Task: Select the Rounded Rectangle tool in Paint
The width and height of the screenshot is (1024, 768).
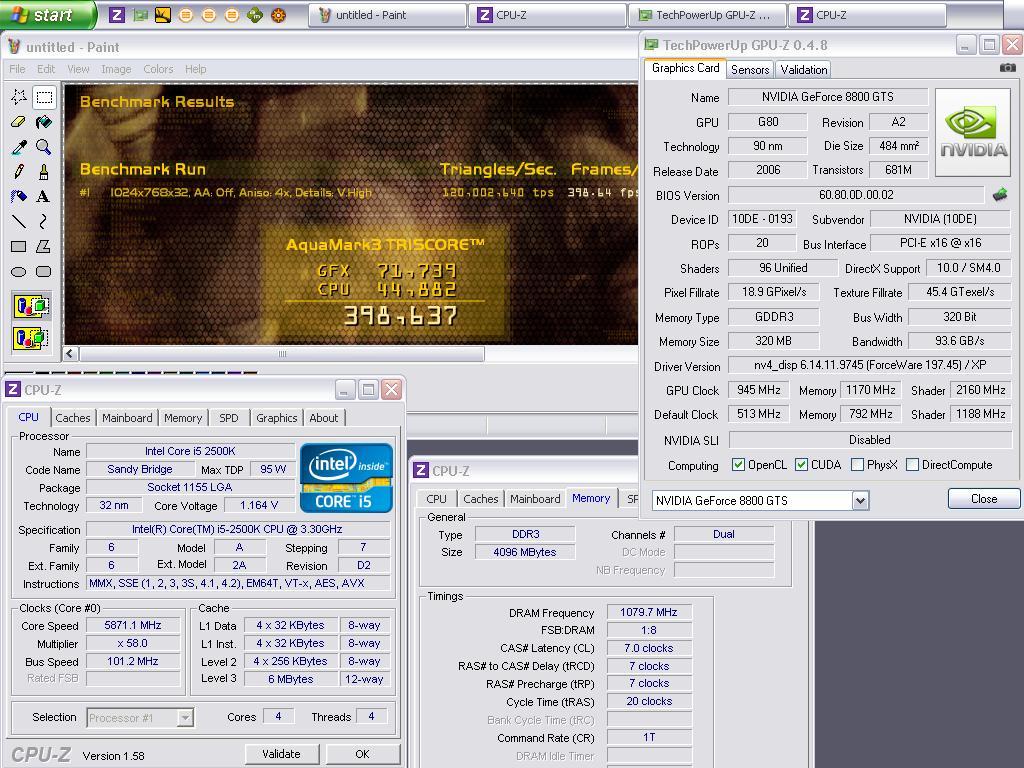Action: coord(44,271)
